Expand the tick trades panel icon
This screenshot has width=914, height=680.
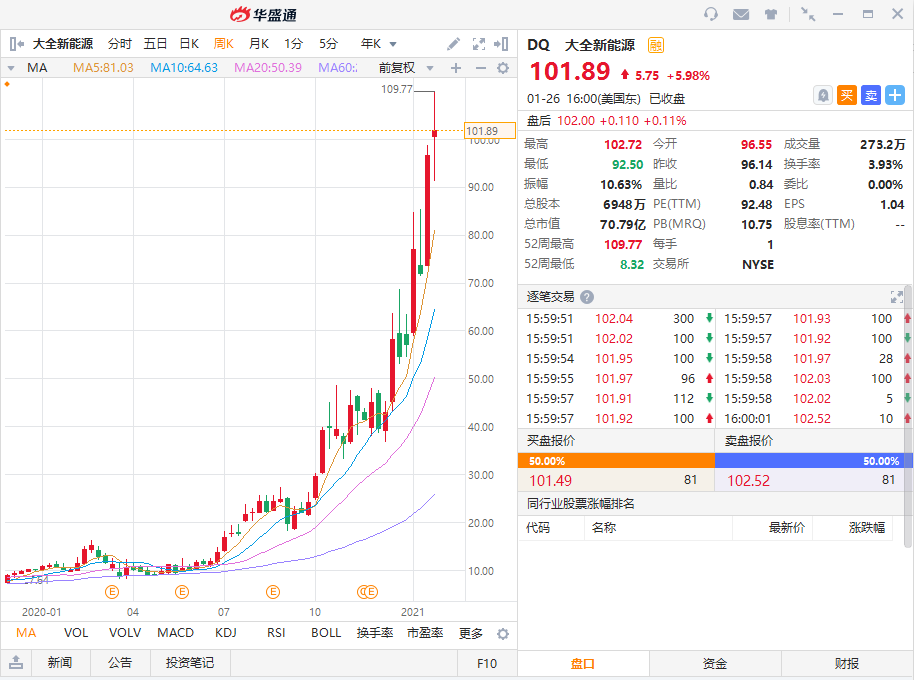coord(897,297)
